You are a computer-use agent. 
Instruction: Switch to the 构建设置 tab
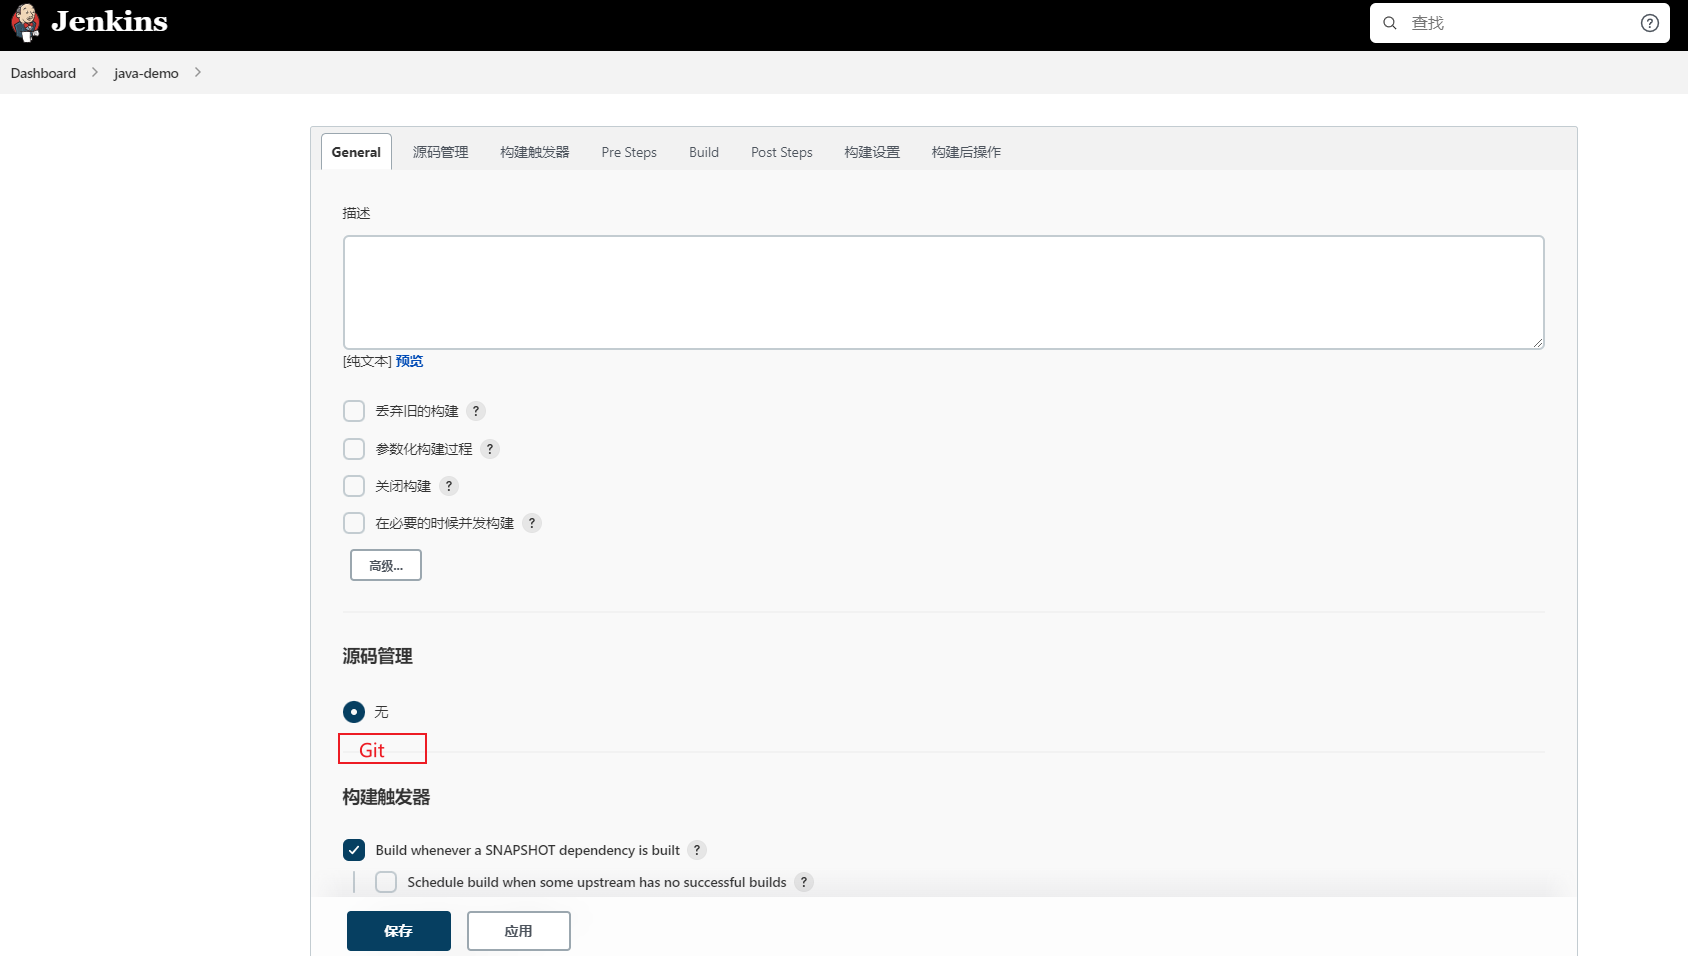pos(872,152)
